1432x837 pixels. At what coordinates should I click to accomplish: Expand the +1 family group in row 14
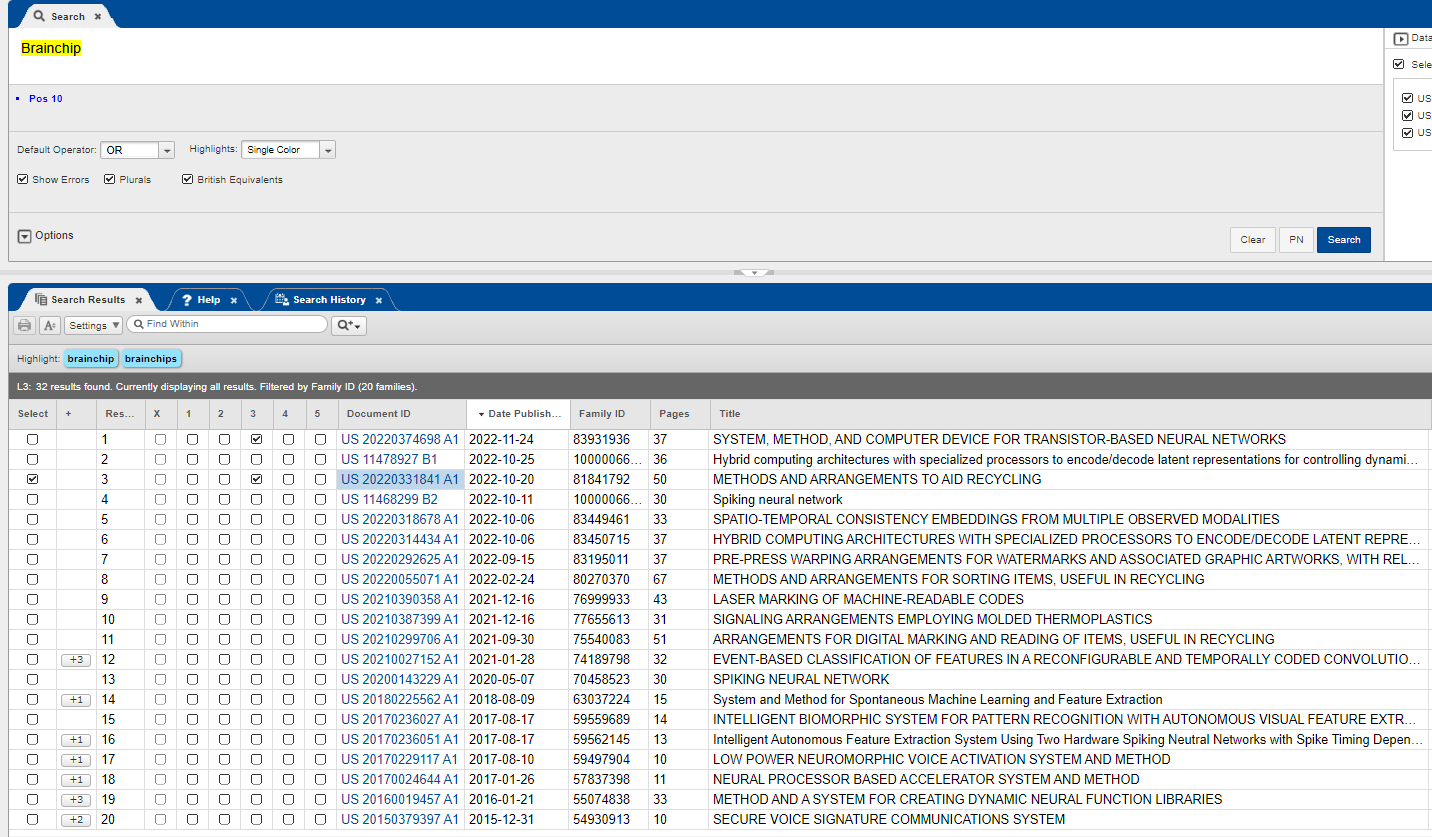pos(76,700)
